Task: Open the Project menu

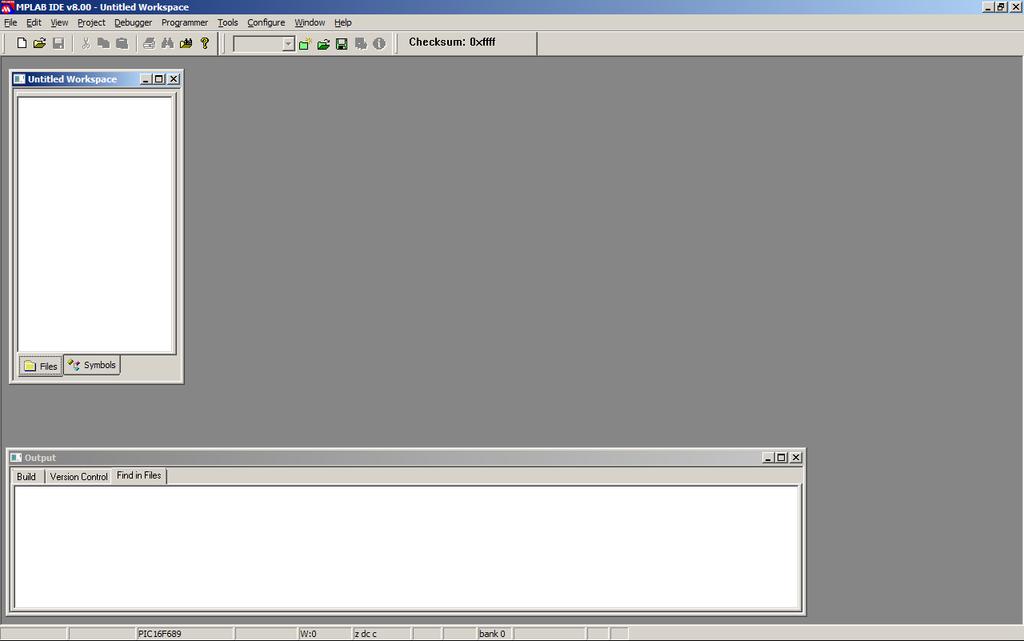Action: click(x=91, y=22)
